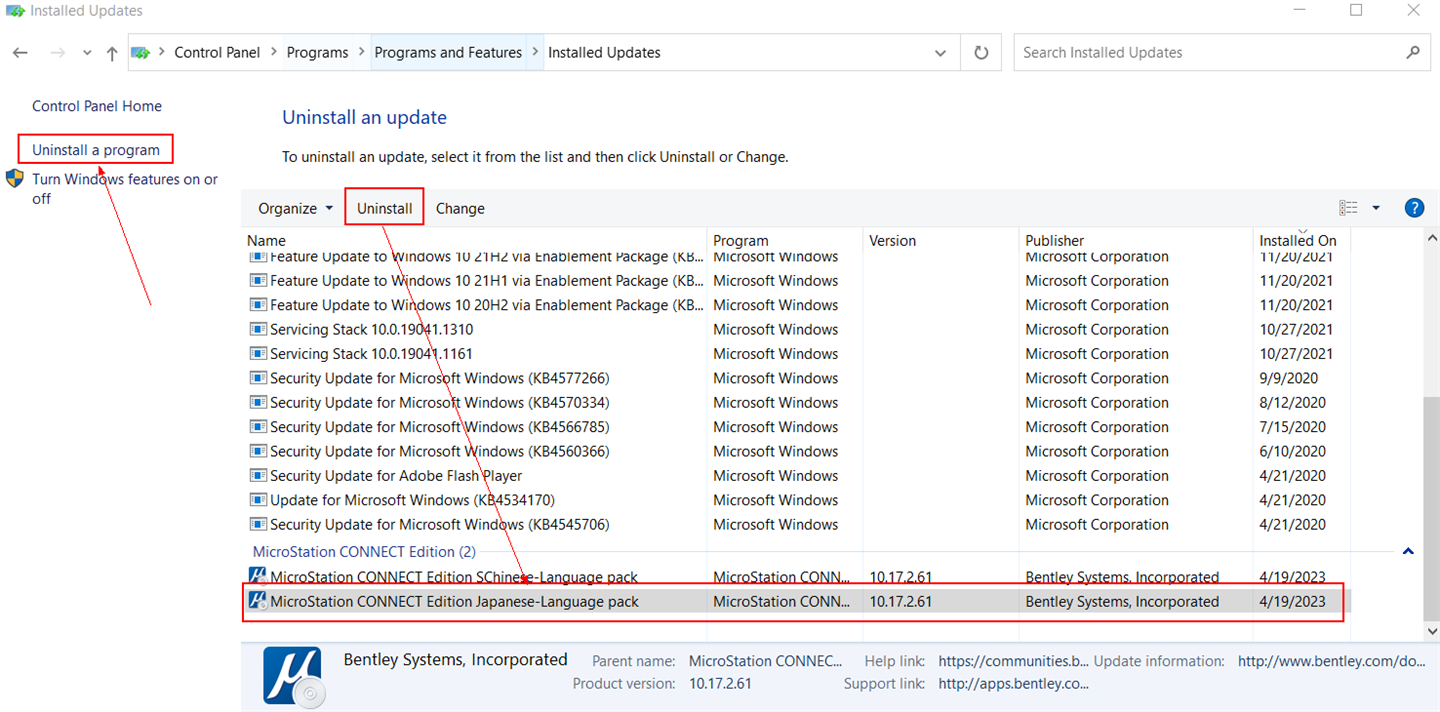Viewport: 1440px width, 712px height.
Task: Click the scrollbar up arrow
Action: pos(1431,239)
